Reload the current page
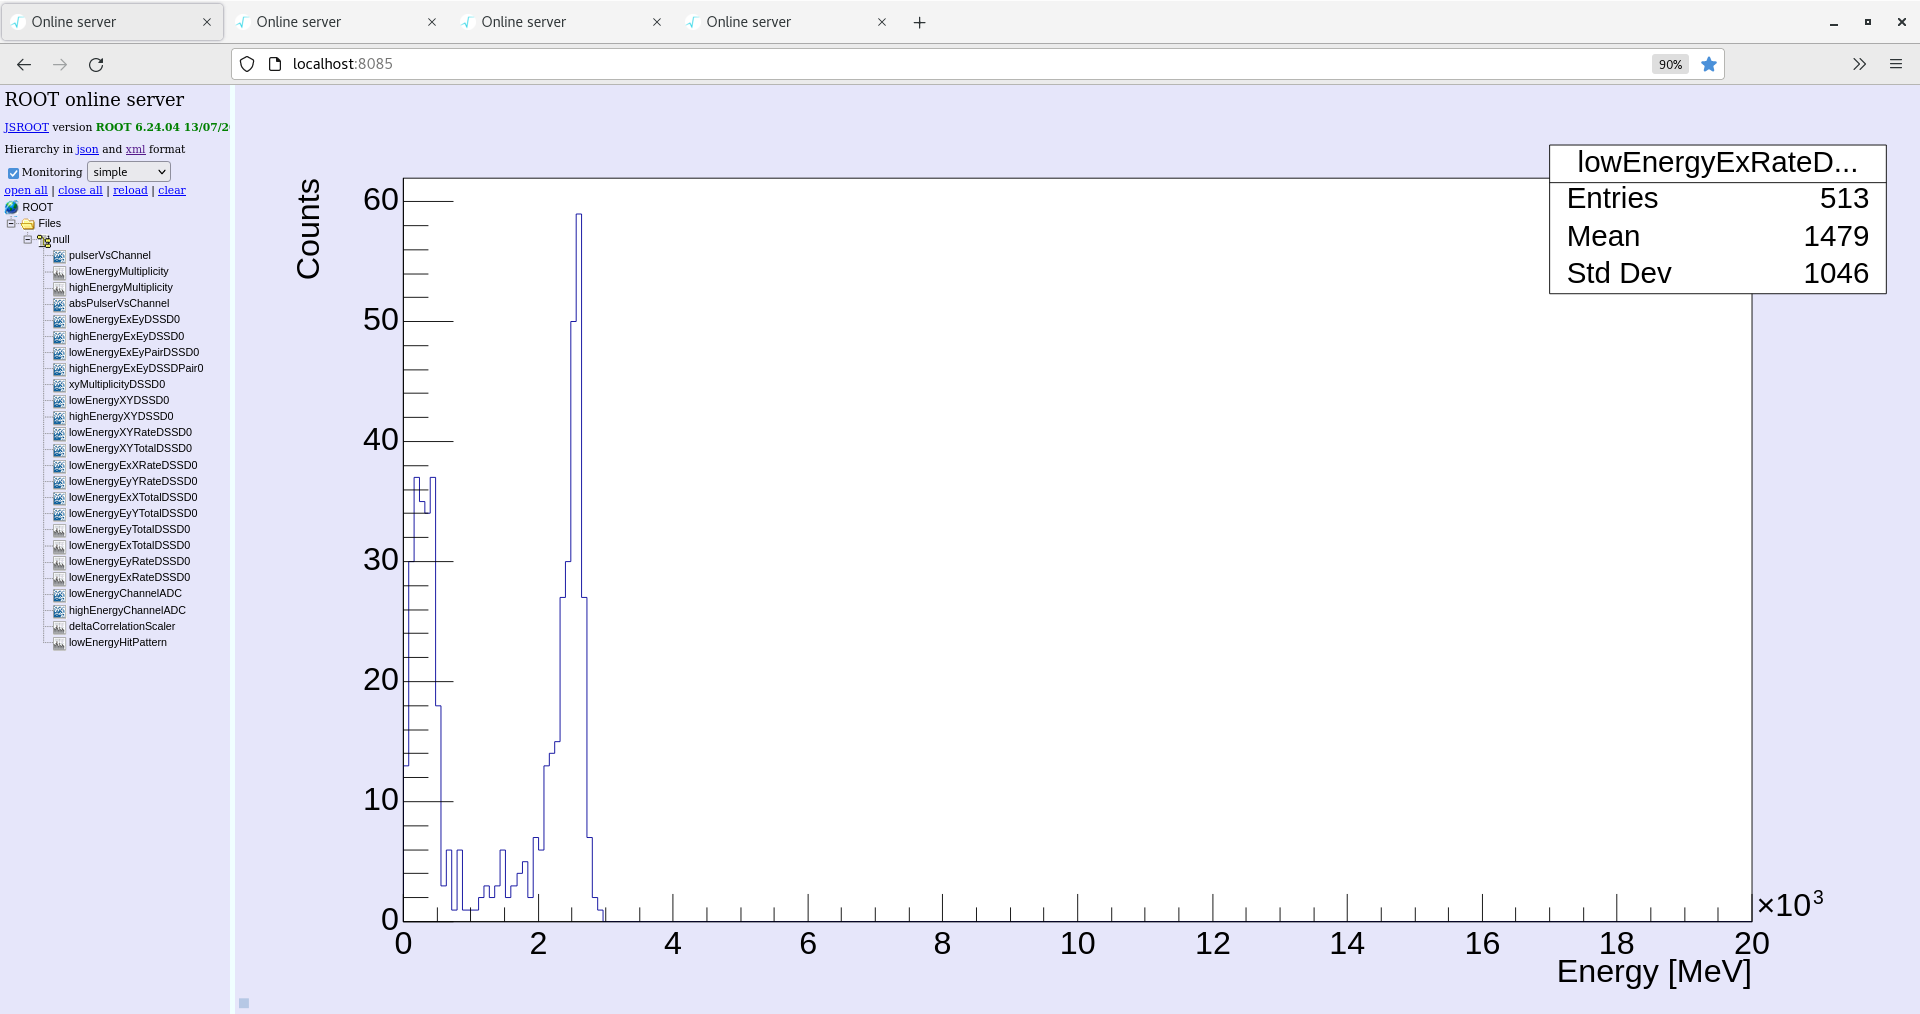 [x=96, y=64]
